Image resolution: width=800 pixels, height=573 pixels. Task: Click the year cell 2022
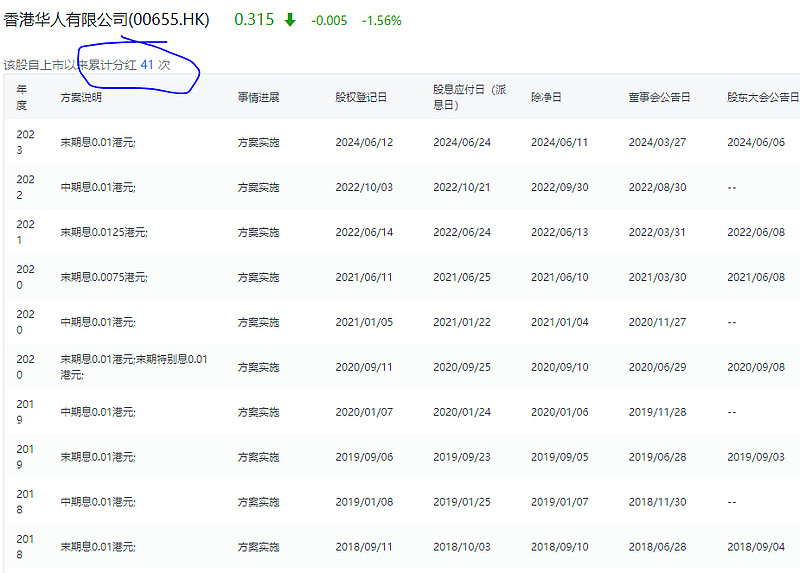pyautogui.click(x=25, y=187)
